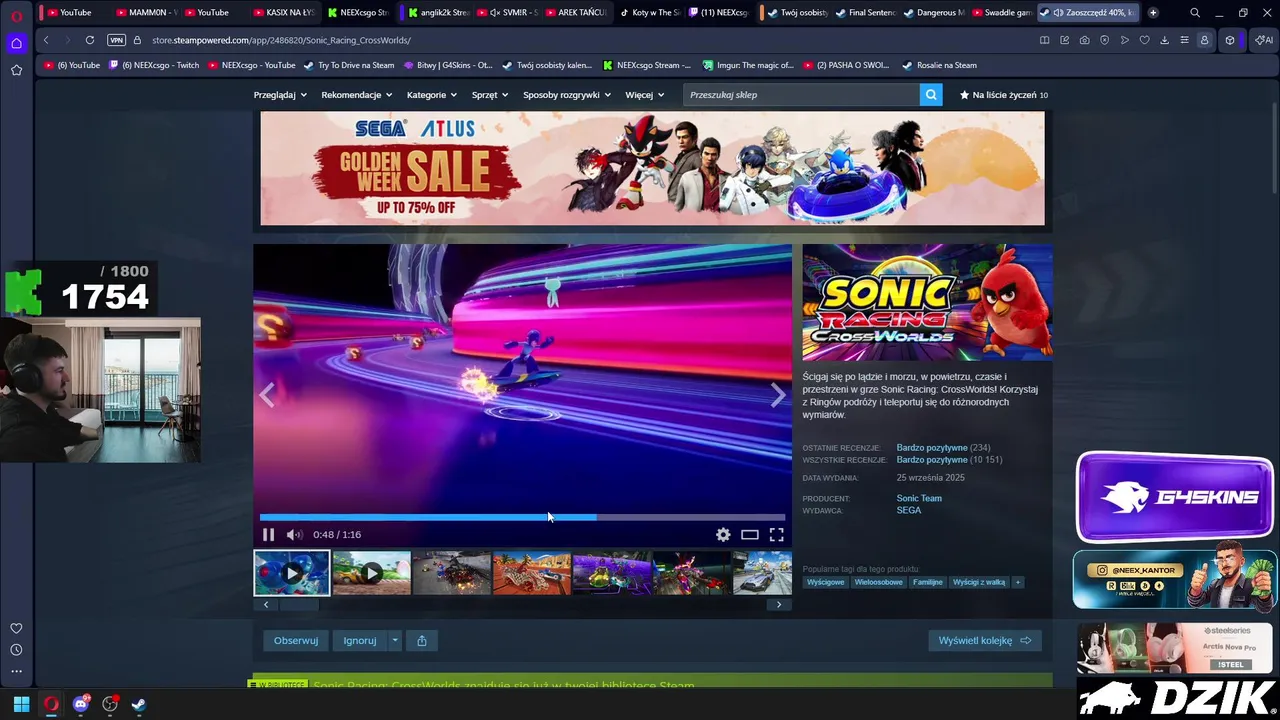
Task: Go back in the browser
Action: pos(46,40)
